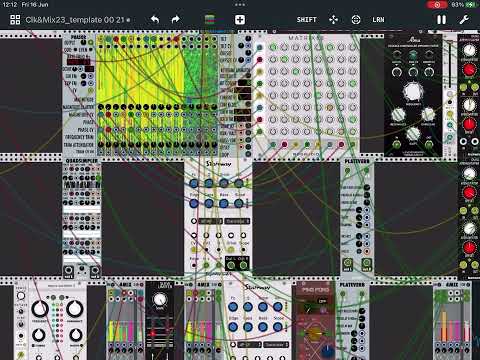Turn large top-left knob on bottom-left module
This screenshot has width=480, height=360.
40,309
